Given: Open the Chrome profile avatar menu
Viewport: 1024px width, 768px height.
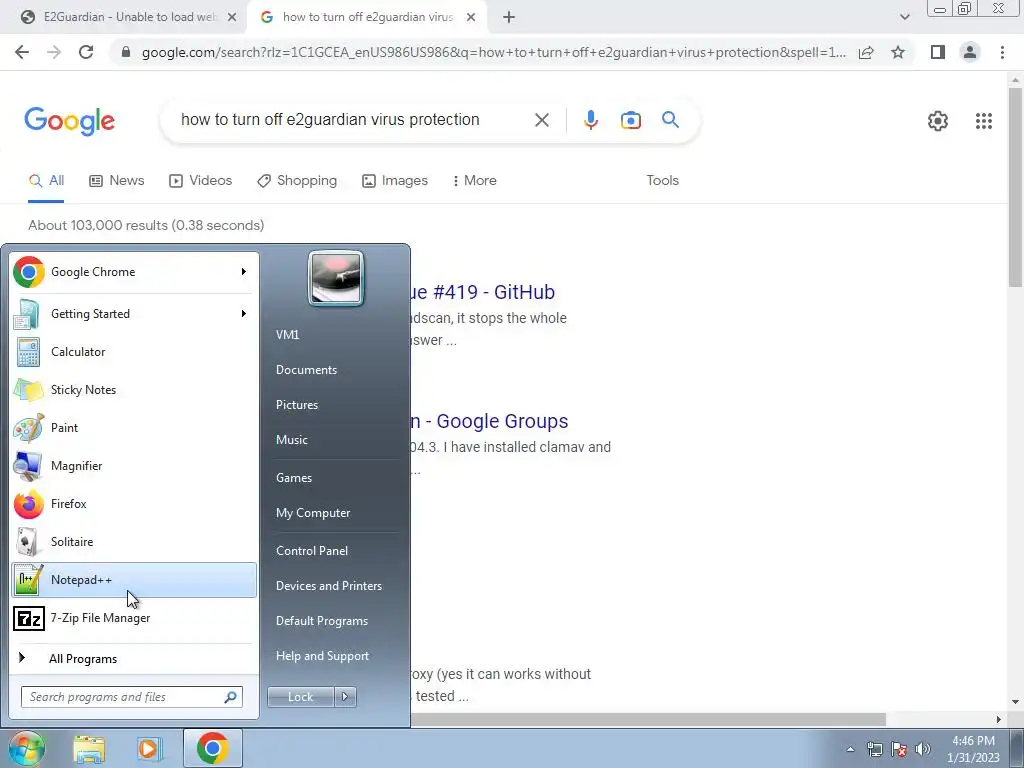Looking at the screenshot, I should pos(970,52).
